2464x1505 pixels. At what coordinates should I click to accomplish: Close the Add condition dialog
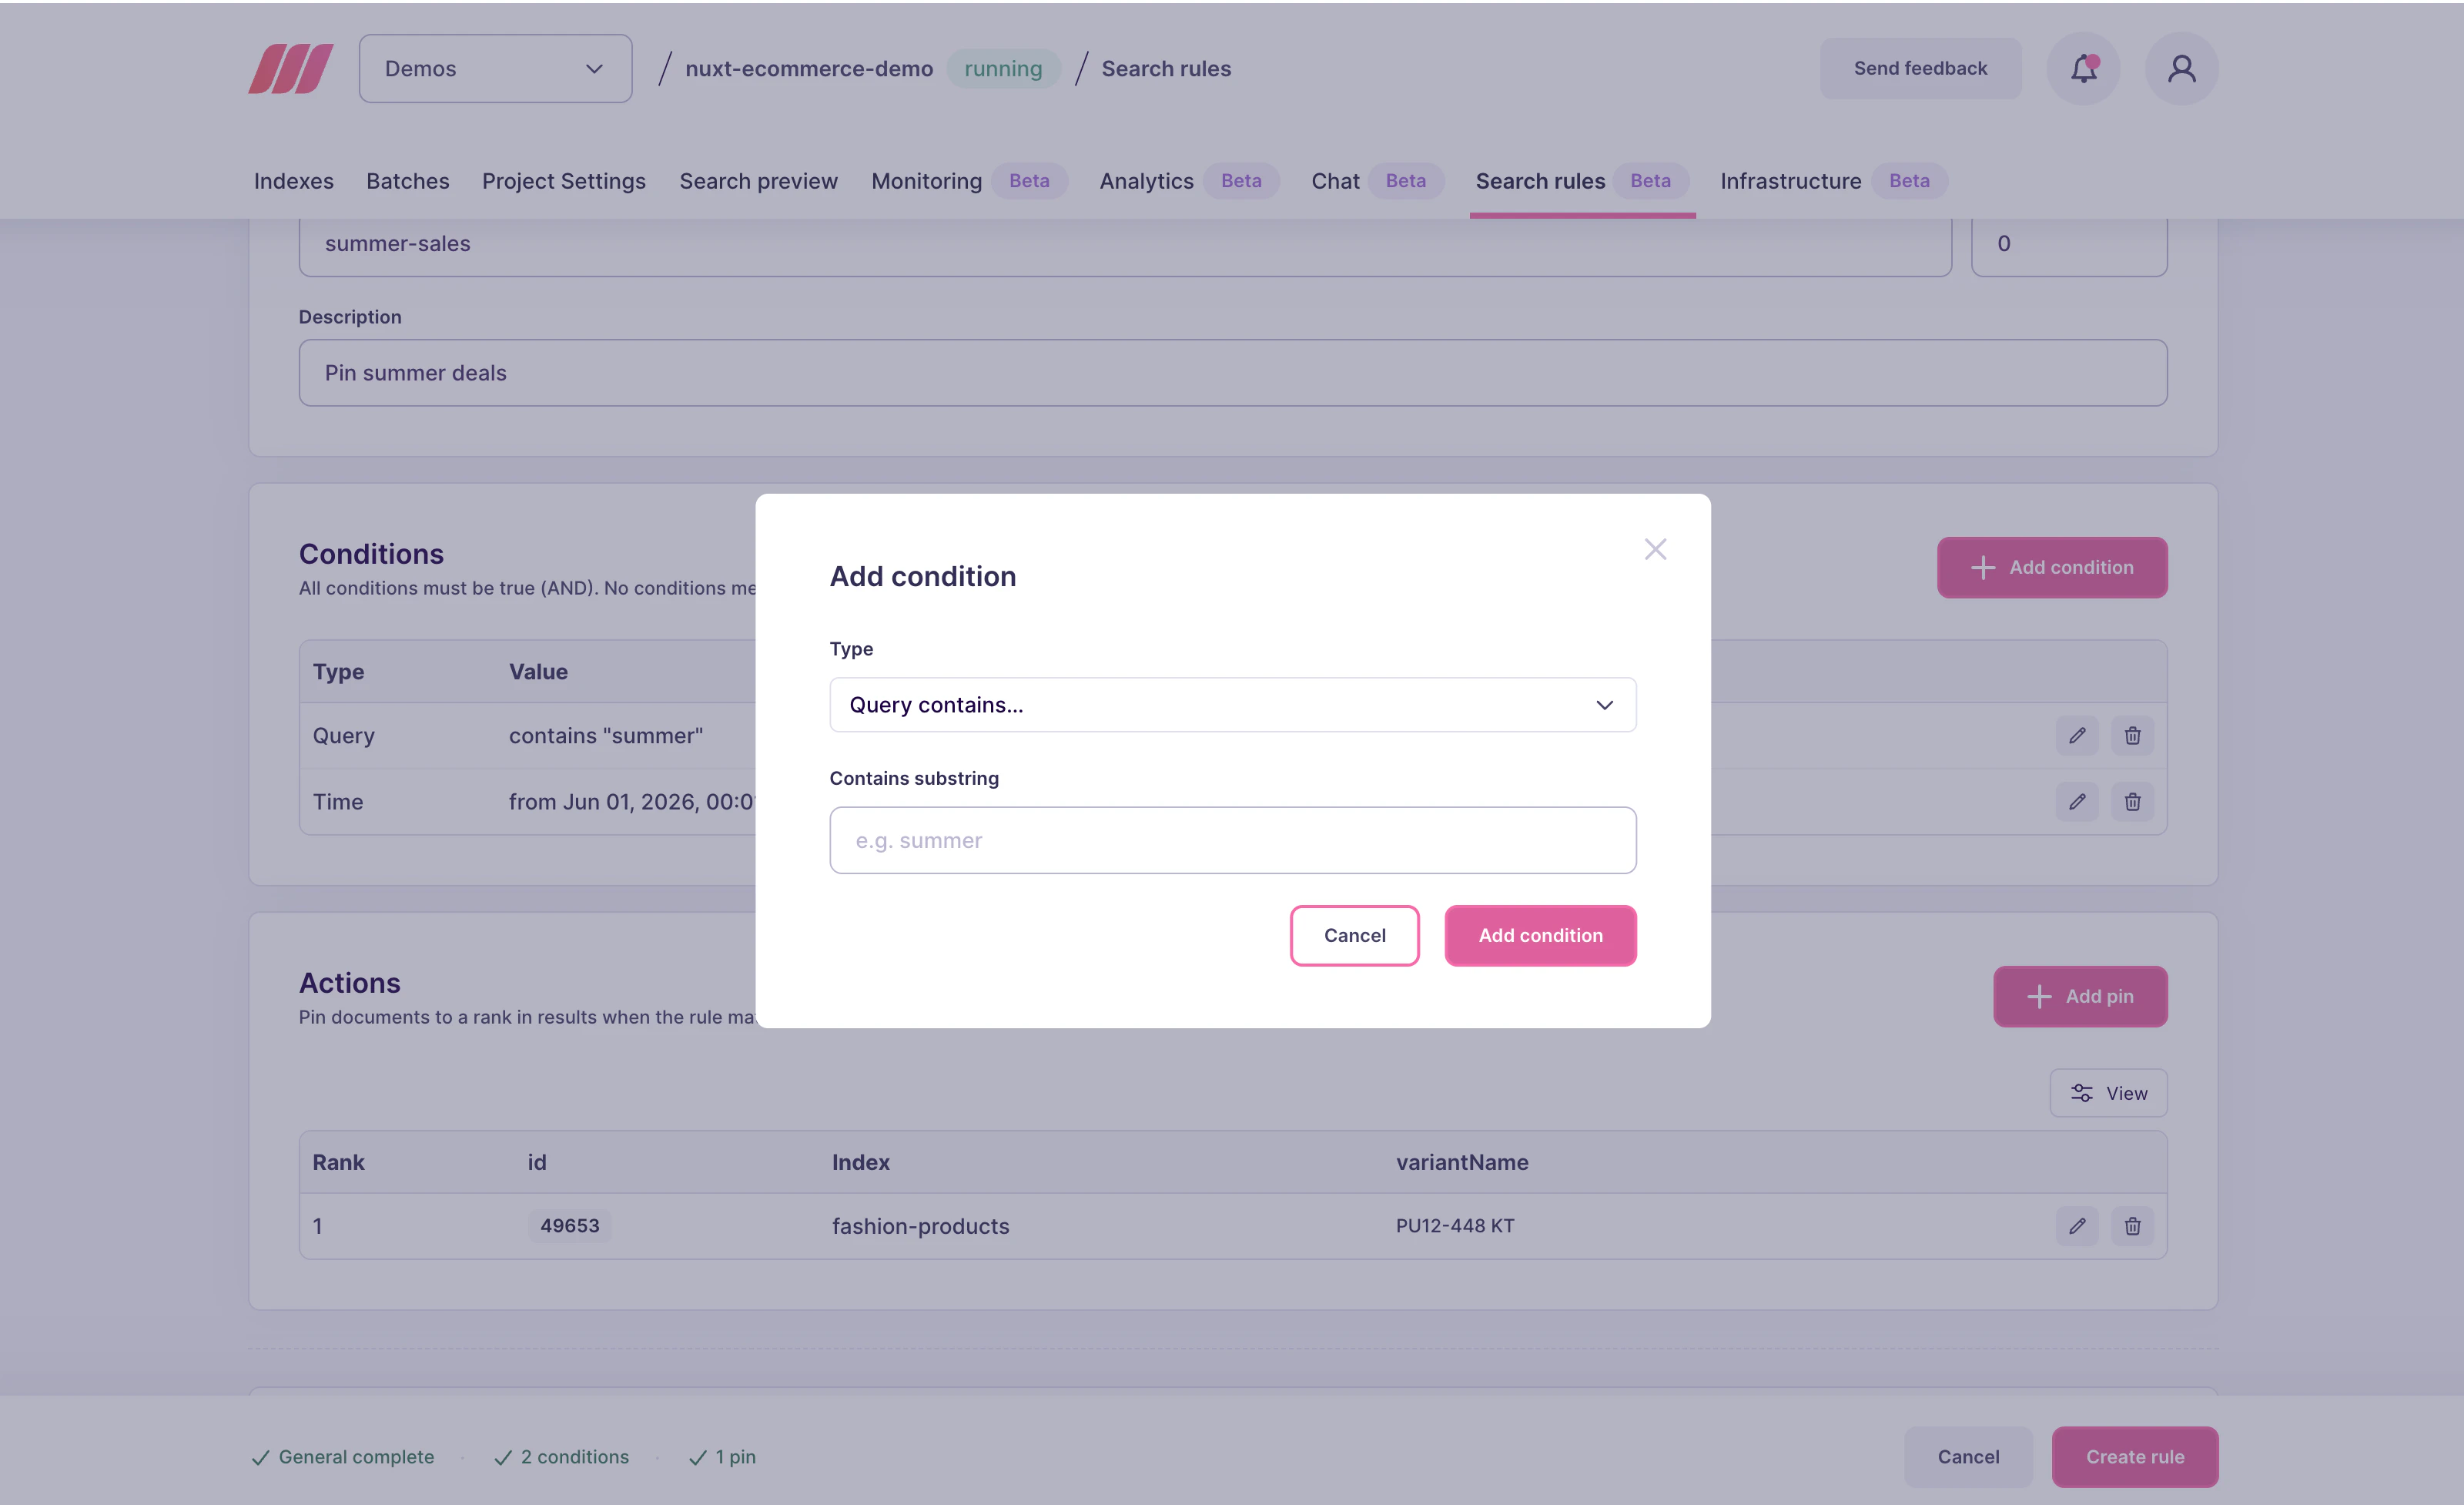point(1655,549)
